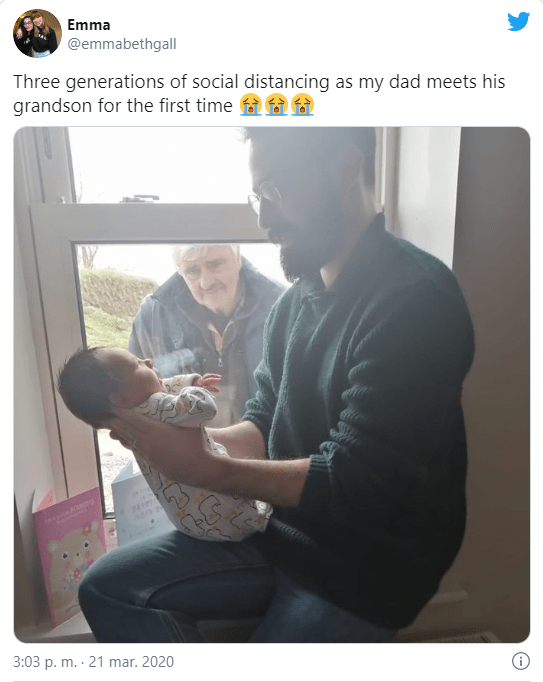Click the date 21 mar. 2020
This screenshot has height=682, width=543.
tap(131, 662)
